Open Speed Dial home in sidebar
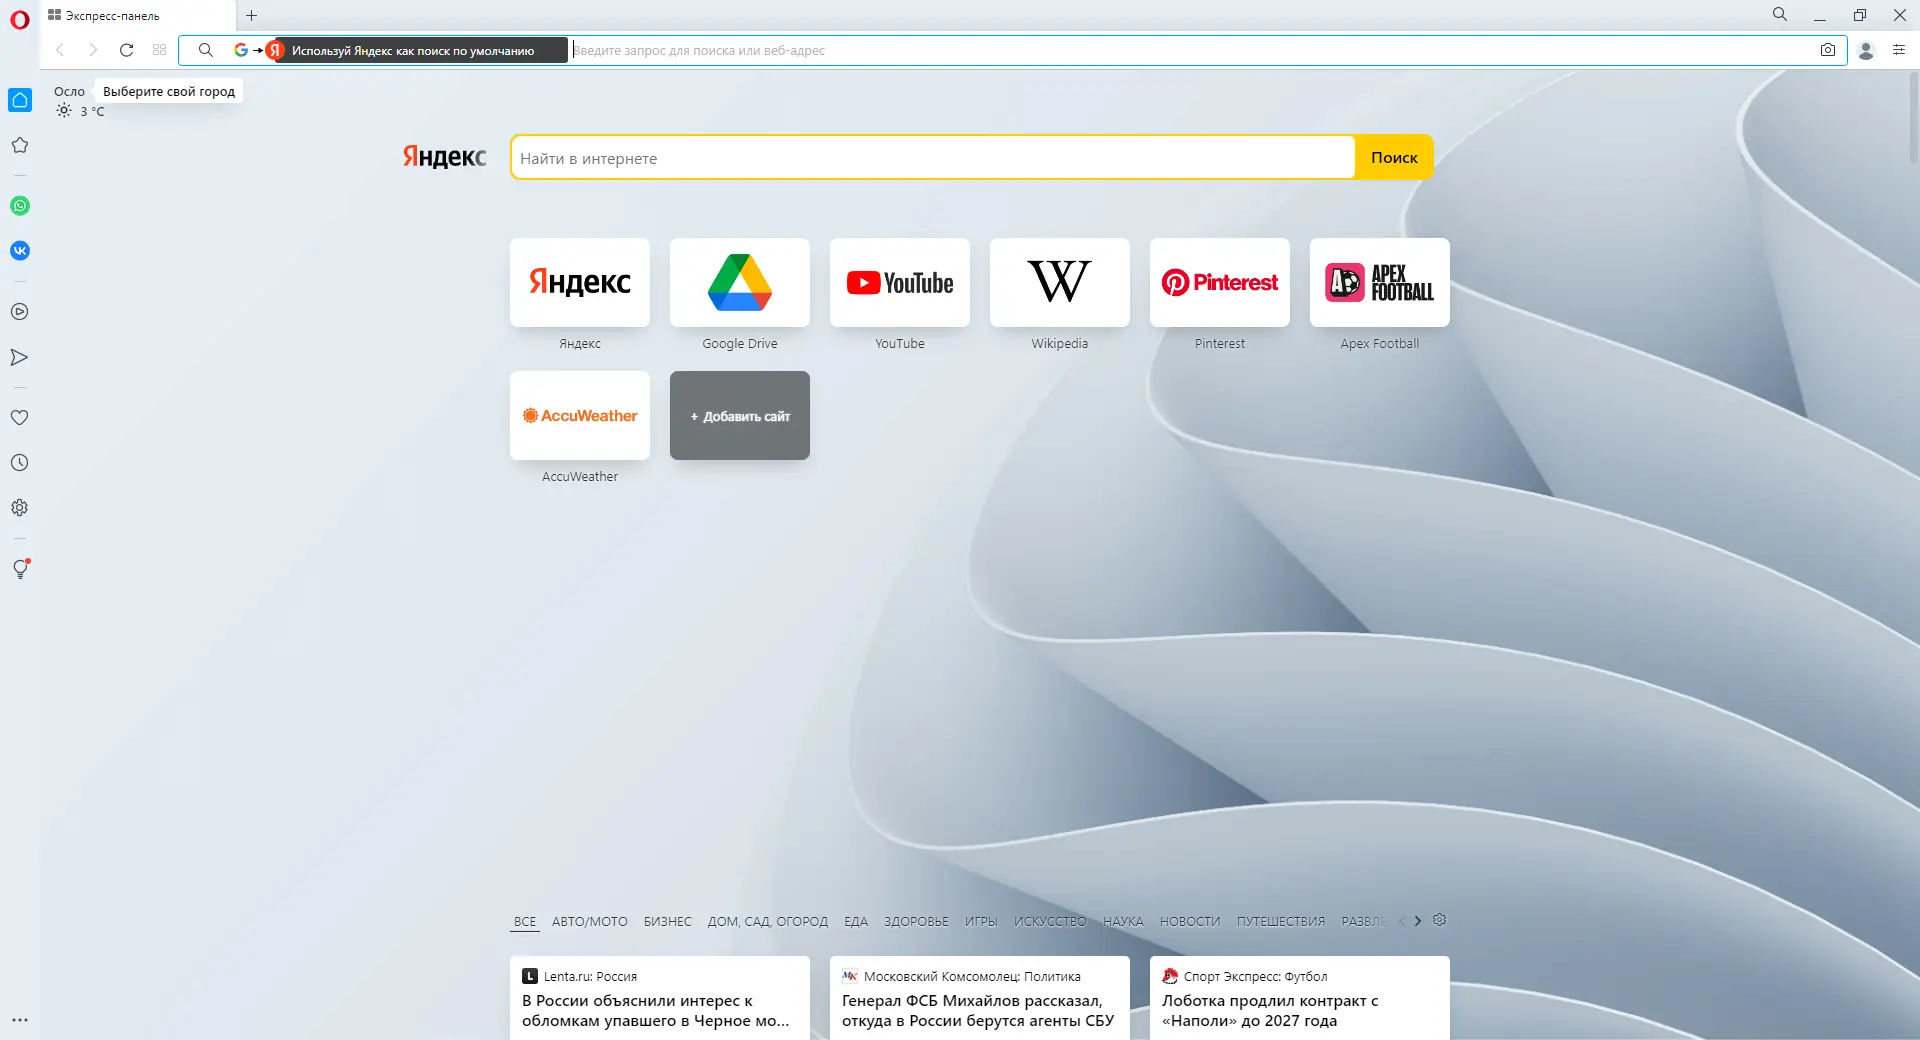The width and height of the screenshot is (1920, 1040). [x=20, y=100]
